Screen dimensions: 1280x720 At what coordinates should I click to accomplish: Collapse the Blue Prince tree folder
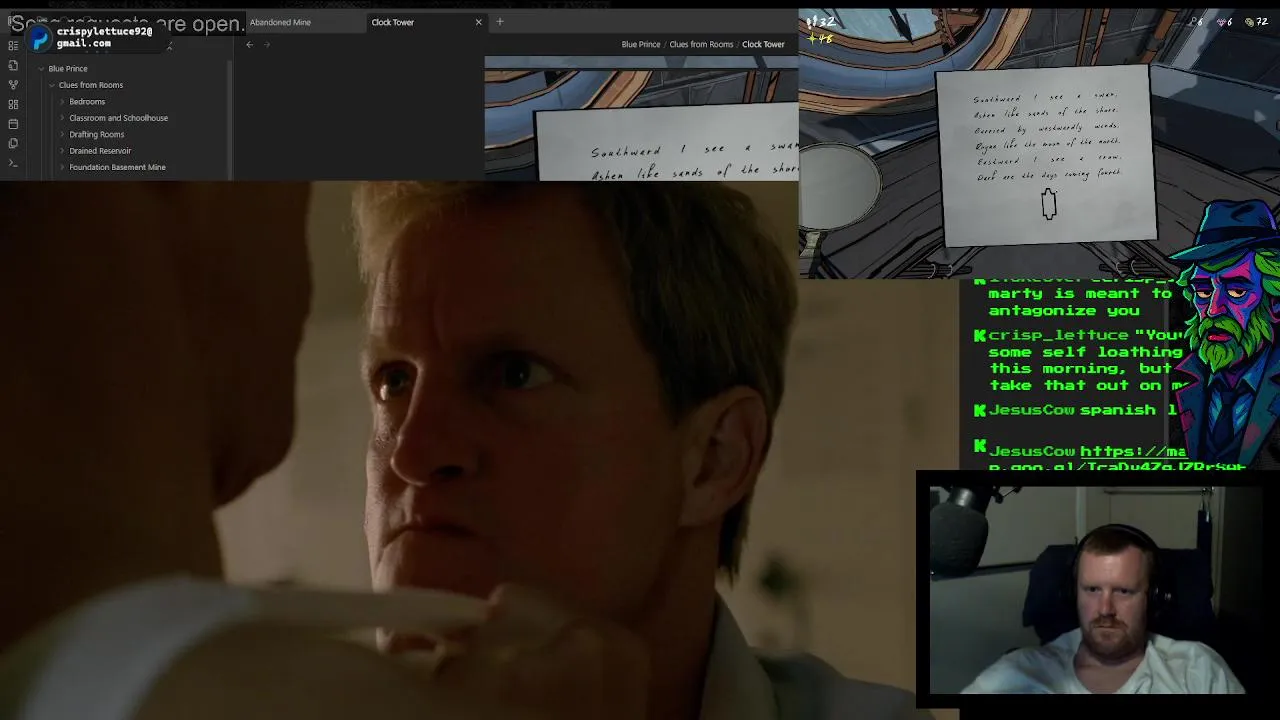41,69
